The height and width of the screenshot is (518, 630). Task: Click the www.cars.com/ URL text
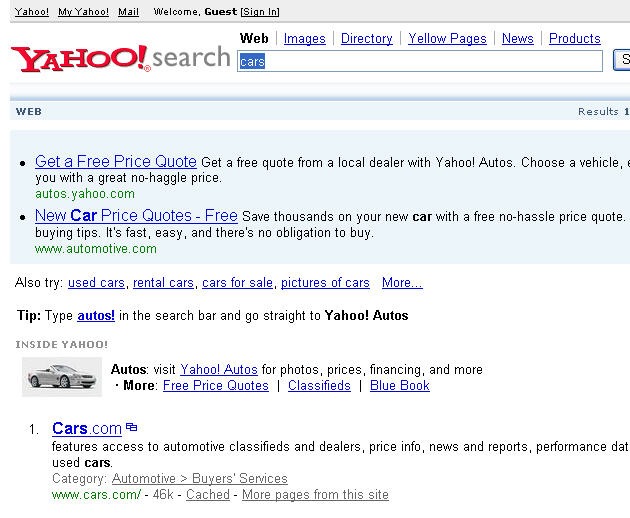(x=96, y=495)
